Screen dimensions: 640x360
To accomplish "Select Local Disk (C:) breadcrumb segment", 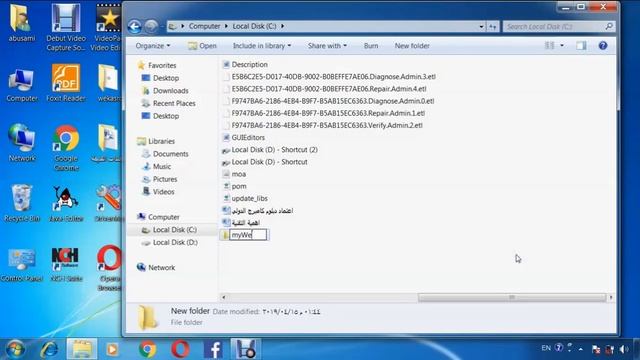I will [x=254, y=26].
